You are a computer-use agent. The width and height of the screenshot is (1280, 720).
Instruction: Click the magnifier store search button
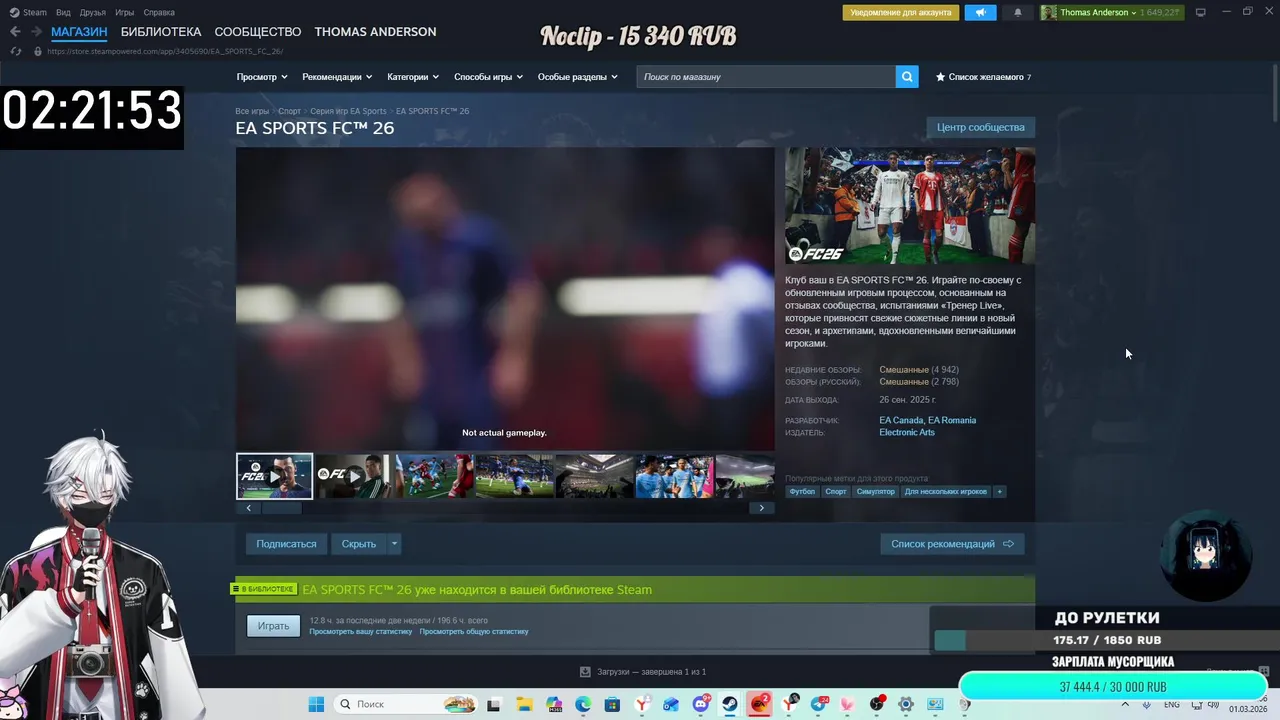pos(907,77)
